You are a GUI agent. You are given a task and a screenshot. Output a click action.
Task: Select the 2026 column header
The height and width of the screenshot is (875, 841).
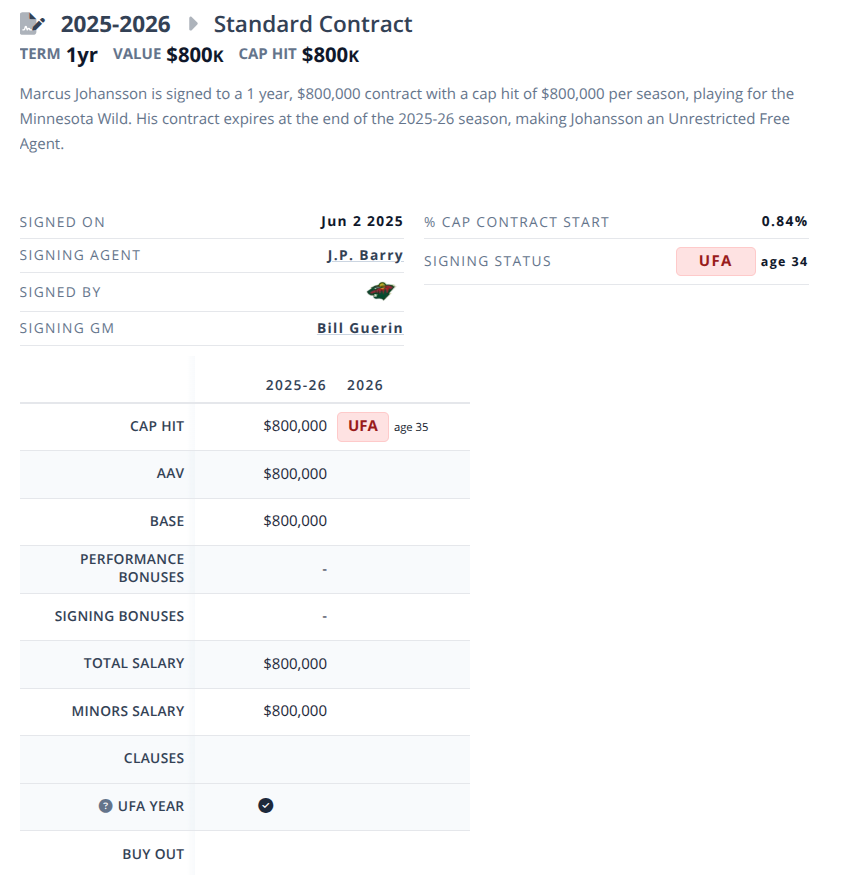pyautogui.click(x=365, y=385)
